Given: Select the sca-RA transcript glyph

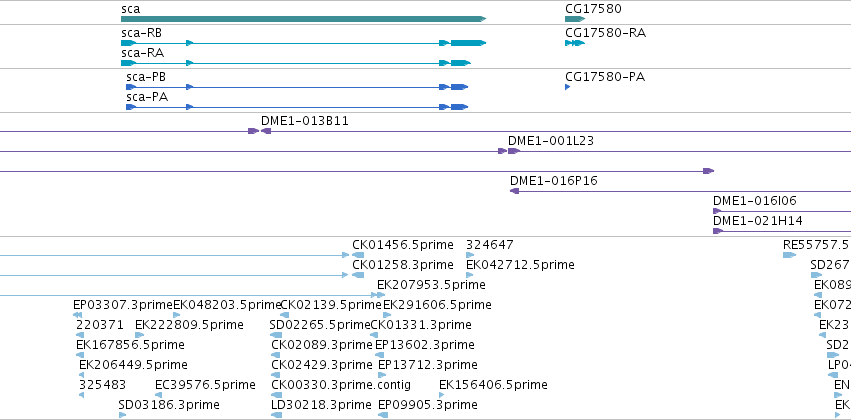Looking at the screenshot, I should pos(296,63).
